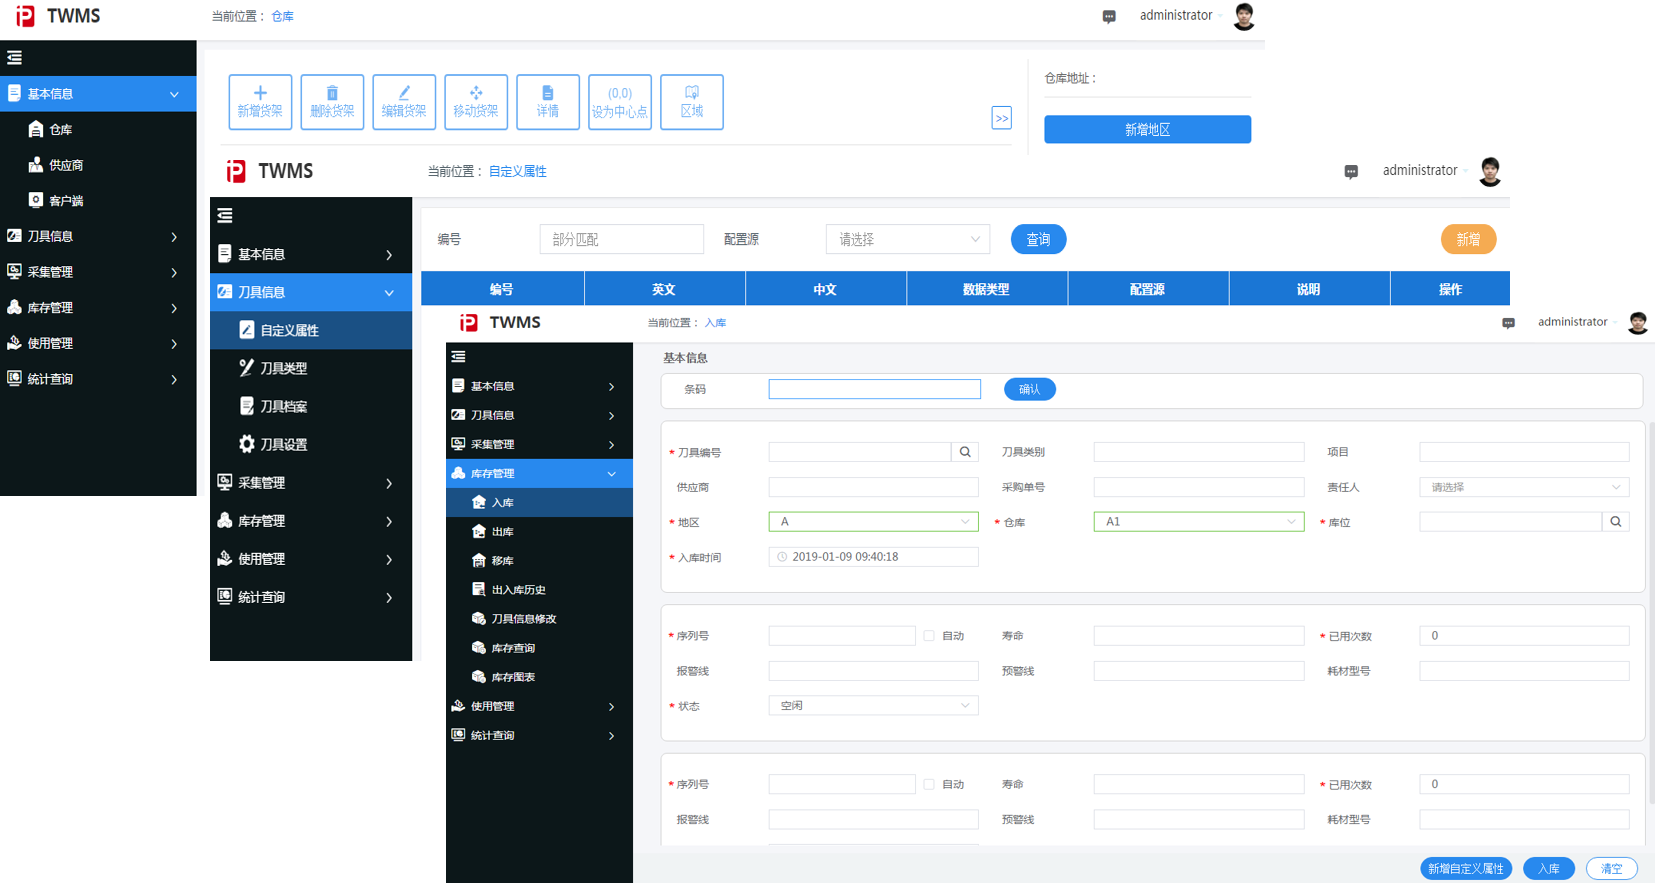Viewport: 1655px width, 883px height.
Task: Click the 设为中心点 toolbar button
Action: pos(620,102)
